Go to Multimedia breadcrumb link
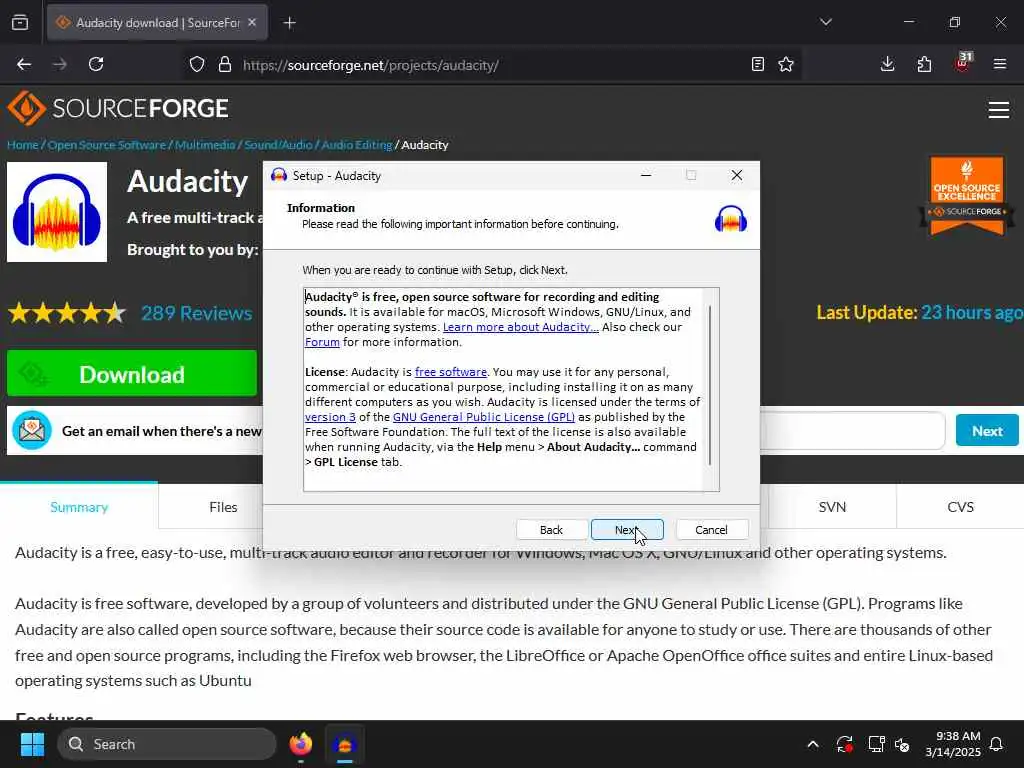1024x768 pixels. [205, 145]
